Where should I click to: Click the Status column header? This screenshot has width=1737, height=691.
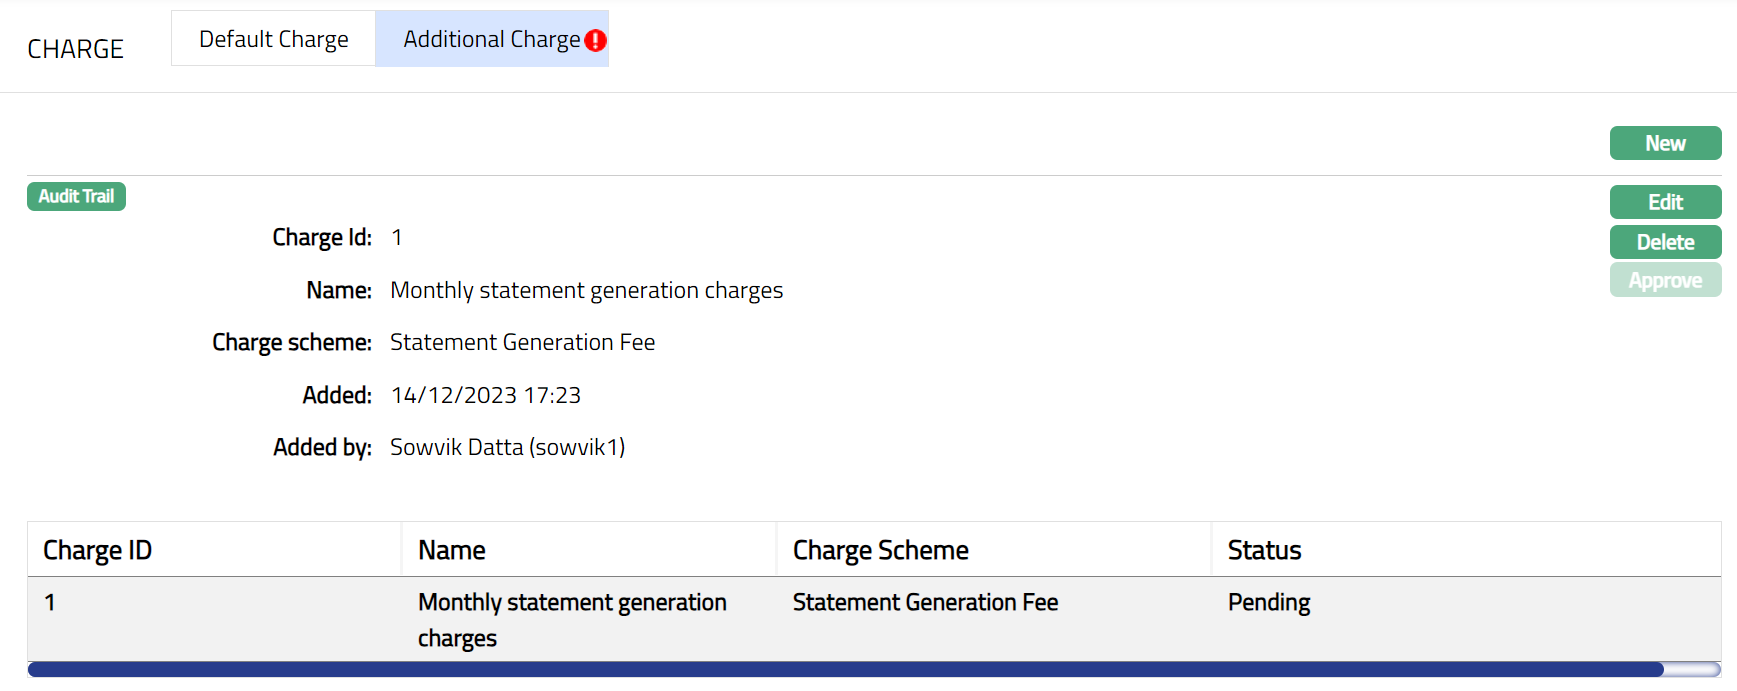(x=1264, y=550)
